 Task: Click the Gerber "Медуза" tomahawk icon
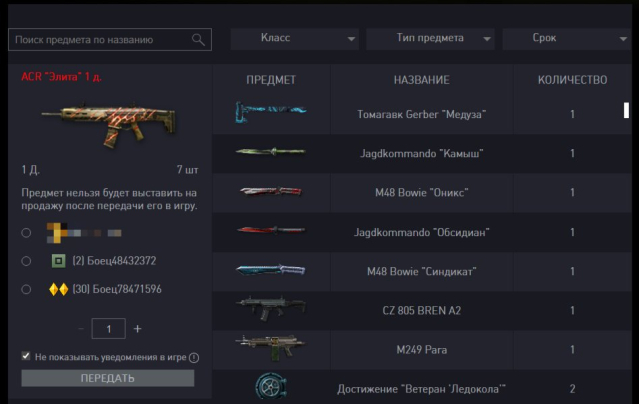tap(271, 111)
